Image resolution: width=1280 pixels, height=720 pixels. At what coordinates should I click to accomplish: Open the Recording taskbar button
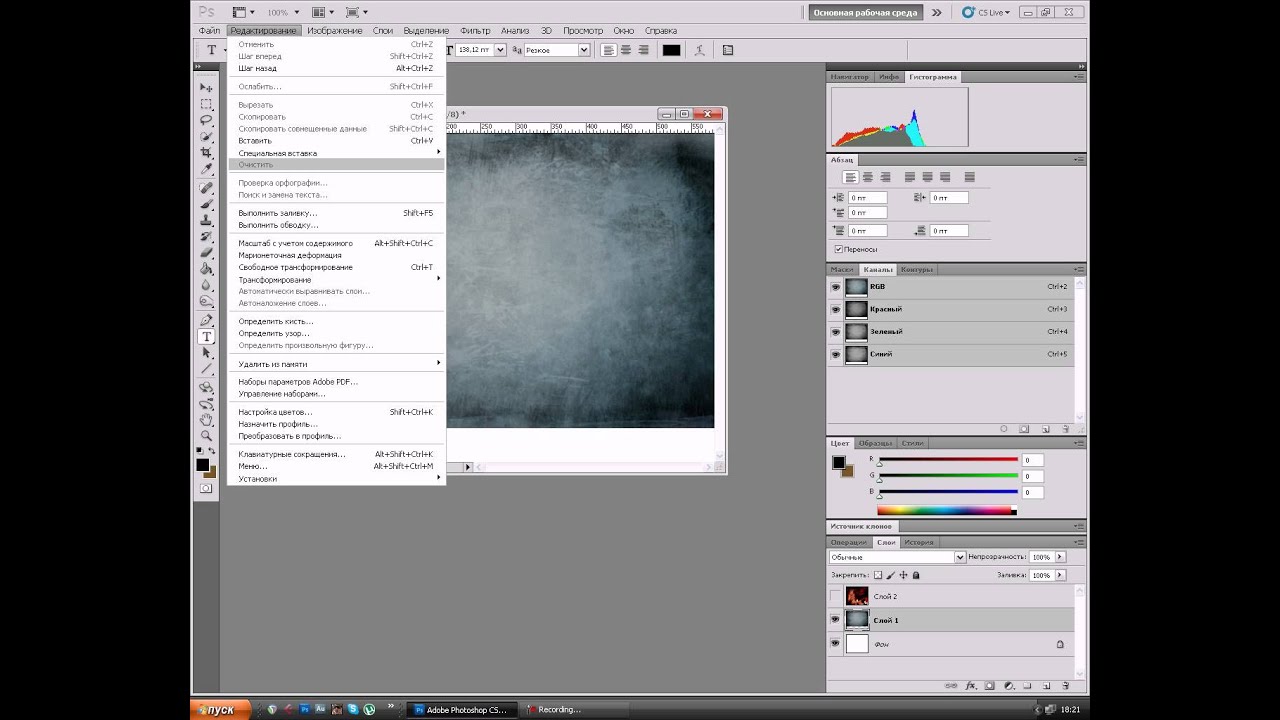pos(576,710)
